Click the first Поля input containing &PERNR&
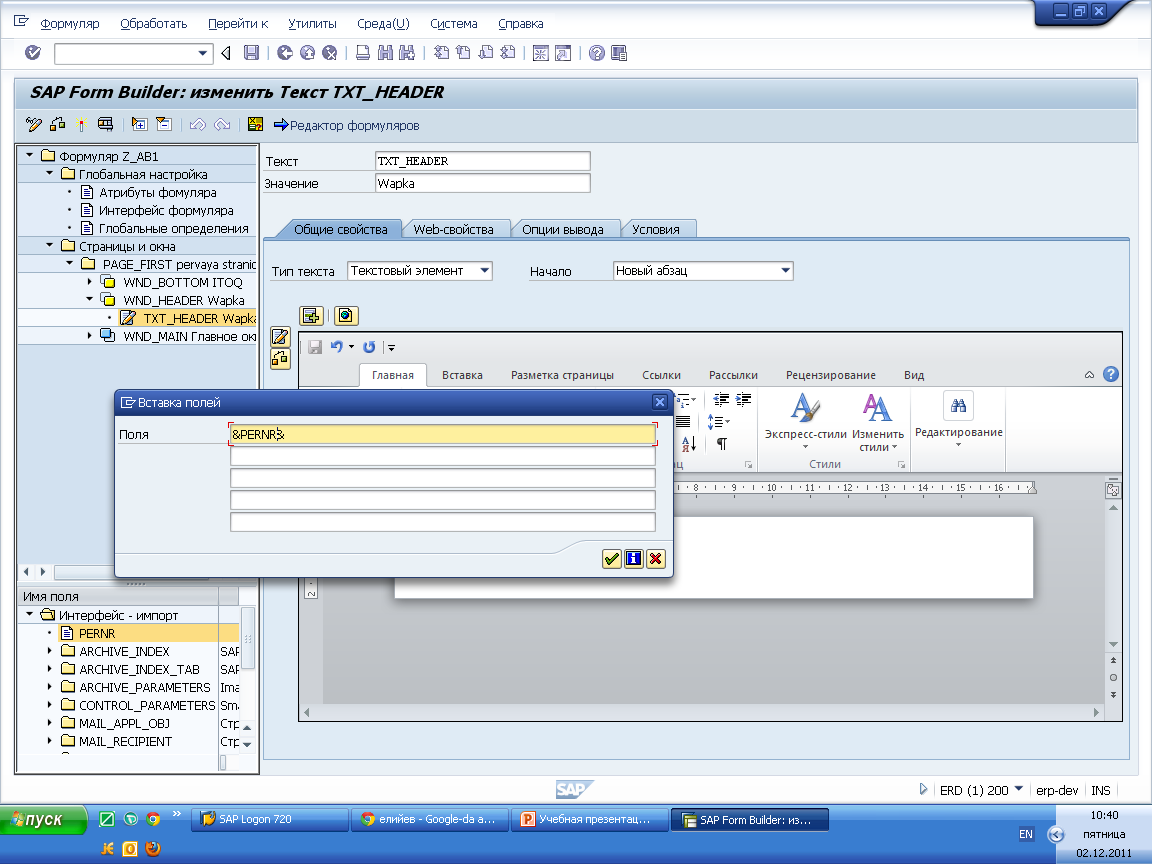1152x864 pixels. tap(442, 434)
